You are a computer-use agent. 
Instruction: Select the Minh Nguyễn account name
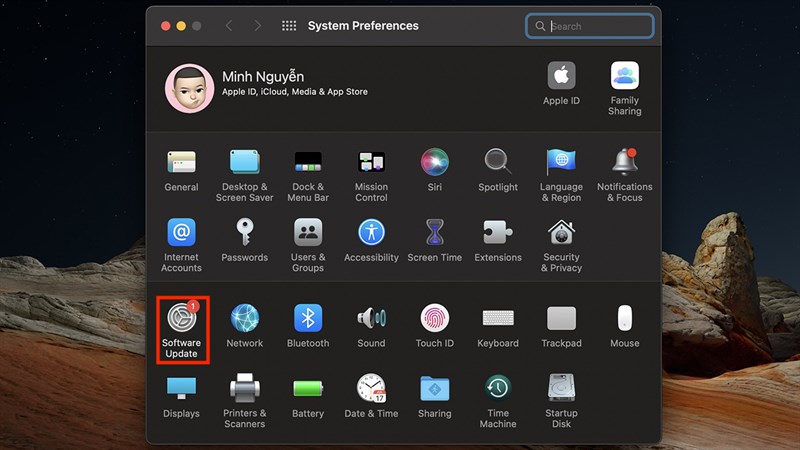[263, 77]
